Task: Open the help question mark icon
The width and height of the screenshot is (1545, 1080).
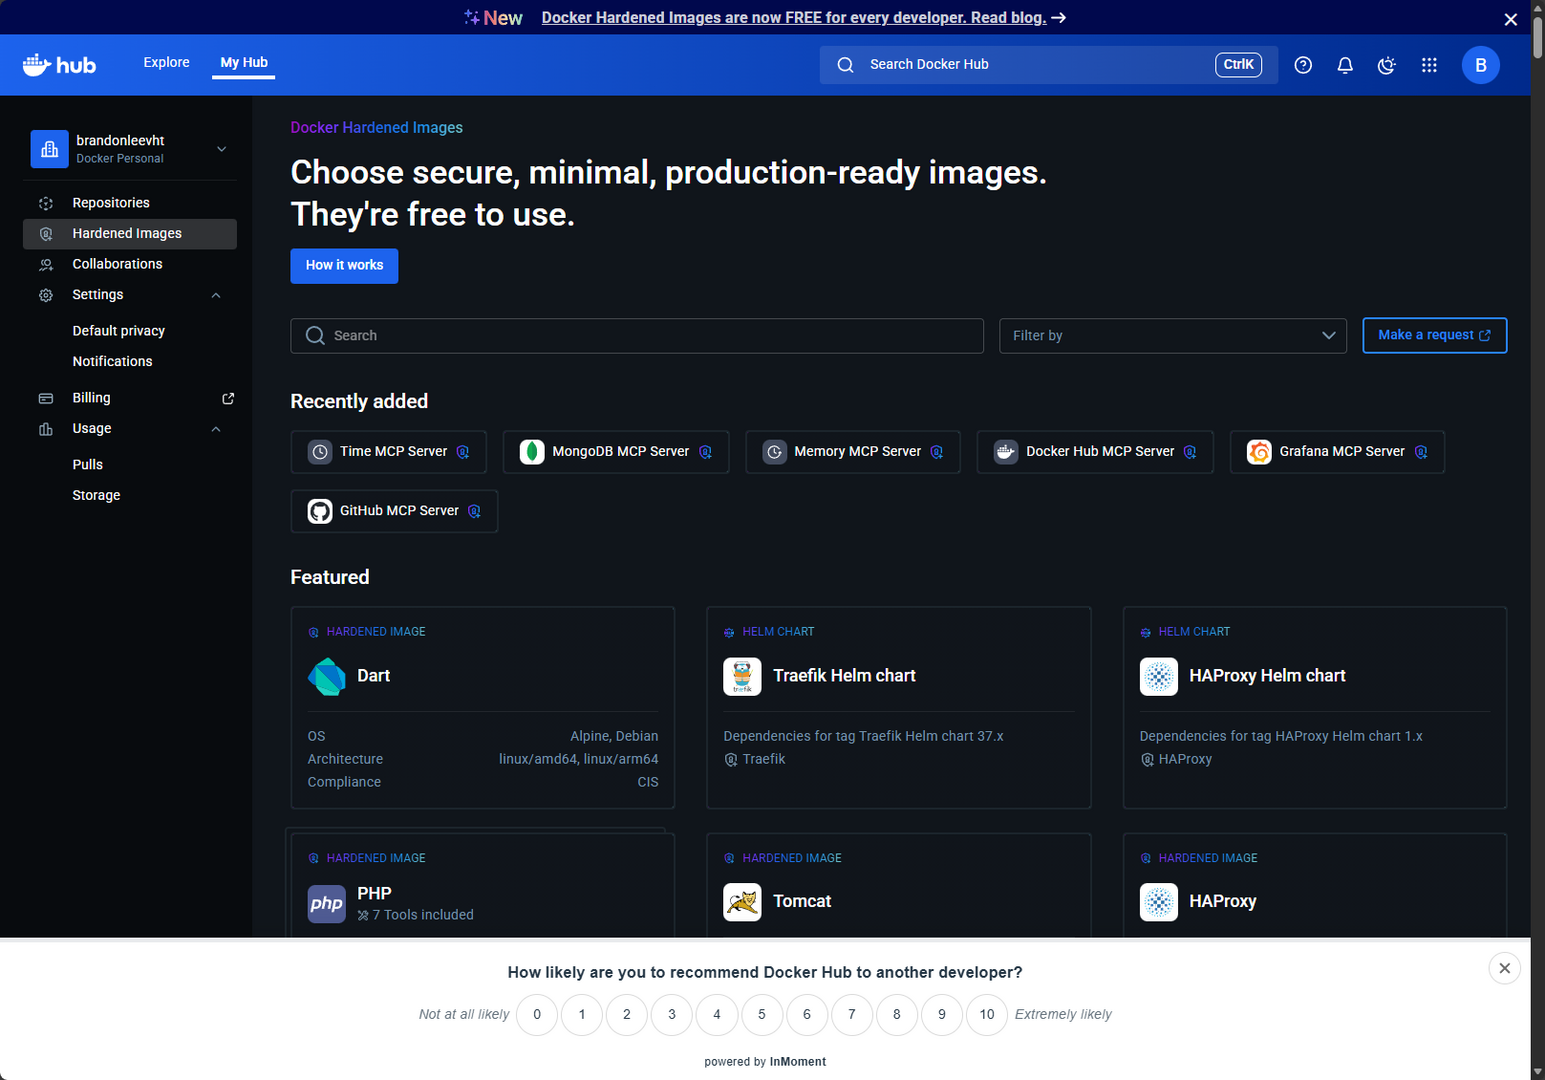Action: [x=1303, y=65]
